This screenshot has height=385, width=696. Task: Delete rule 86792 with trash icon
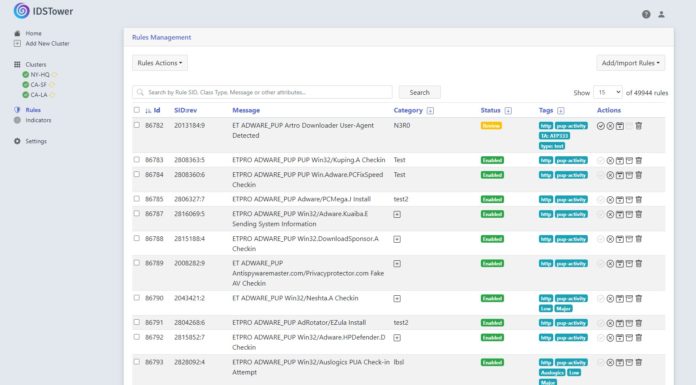point(639,338)
